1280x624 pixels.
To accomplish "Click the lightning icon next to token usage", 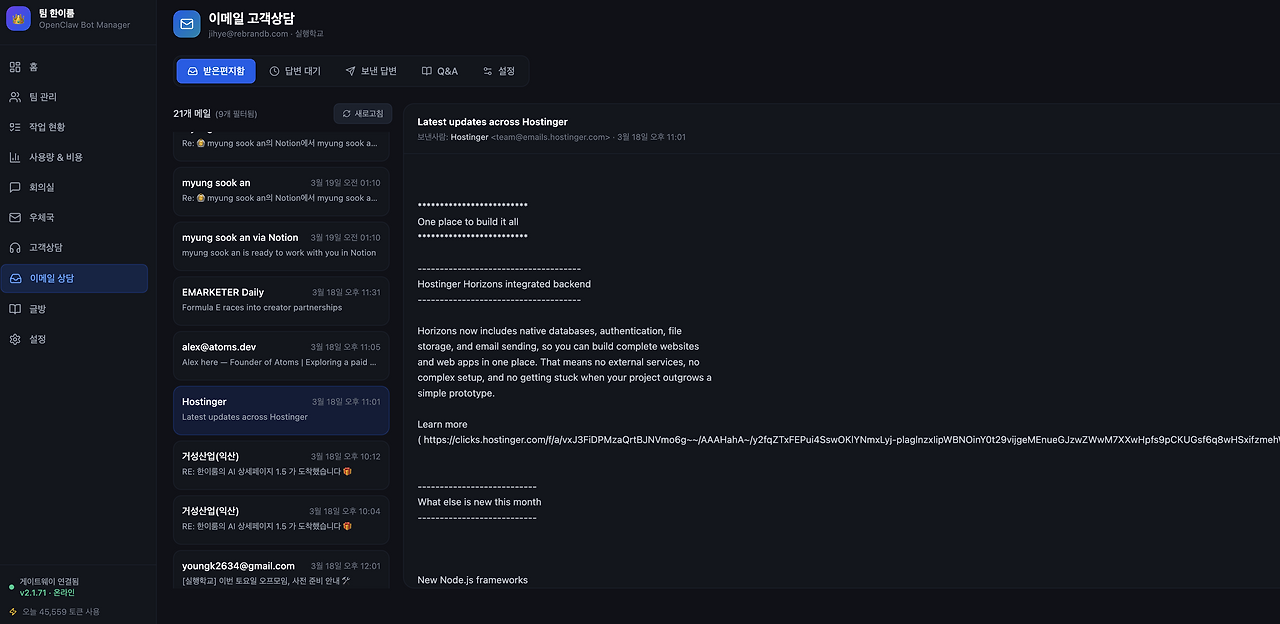I will [x=13, y=611].
